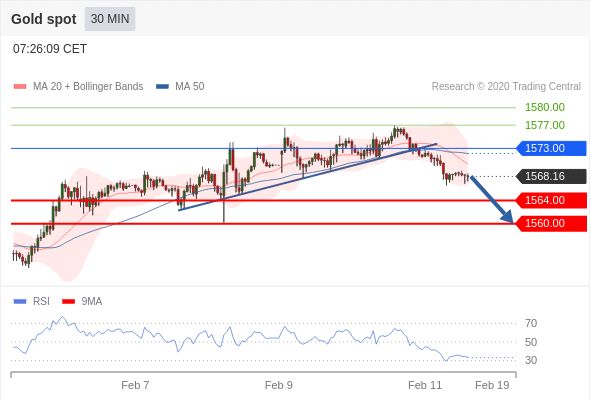The height and width of the screenshot is (400, 590).
Task: Click the Research Trading Central copyright text
Action: click(506, 87)
